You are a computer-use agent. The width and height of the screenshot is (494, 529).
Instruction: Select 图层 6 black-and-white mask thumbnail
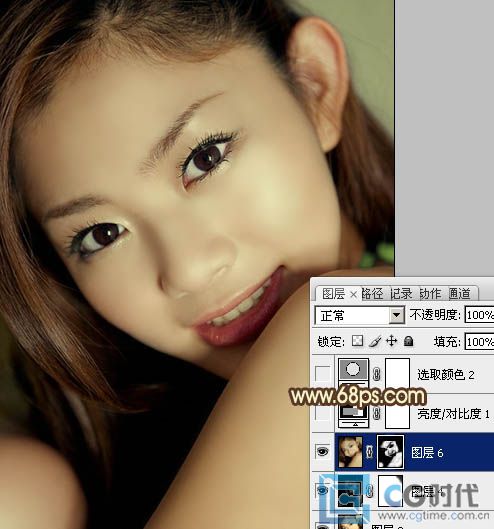(x=390, y=452)
